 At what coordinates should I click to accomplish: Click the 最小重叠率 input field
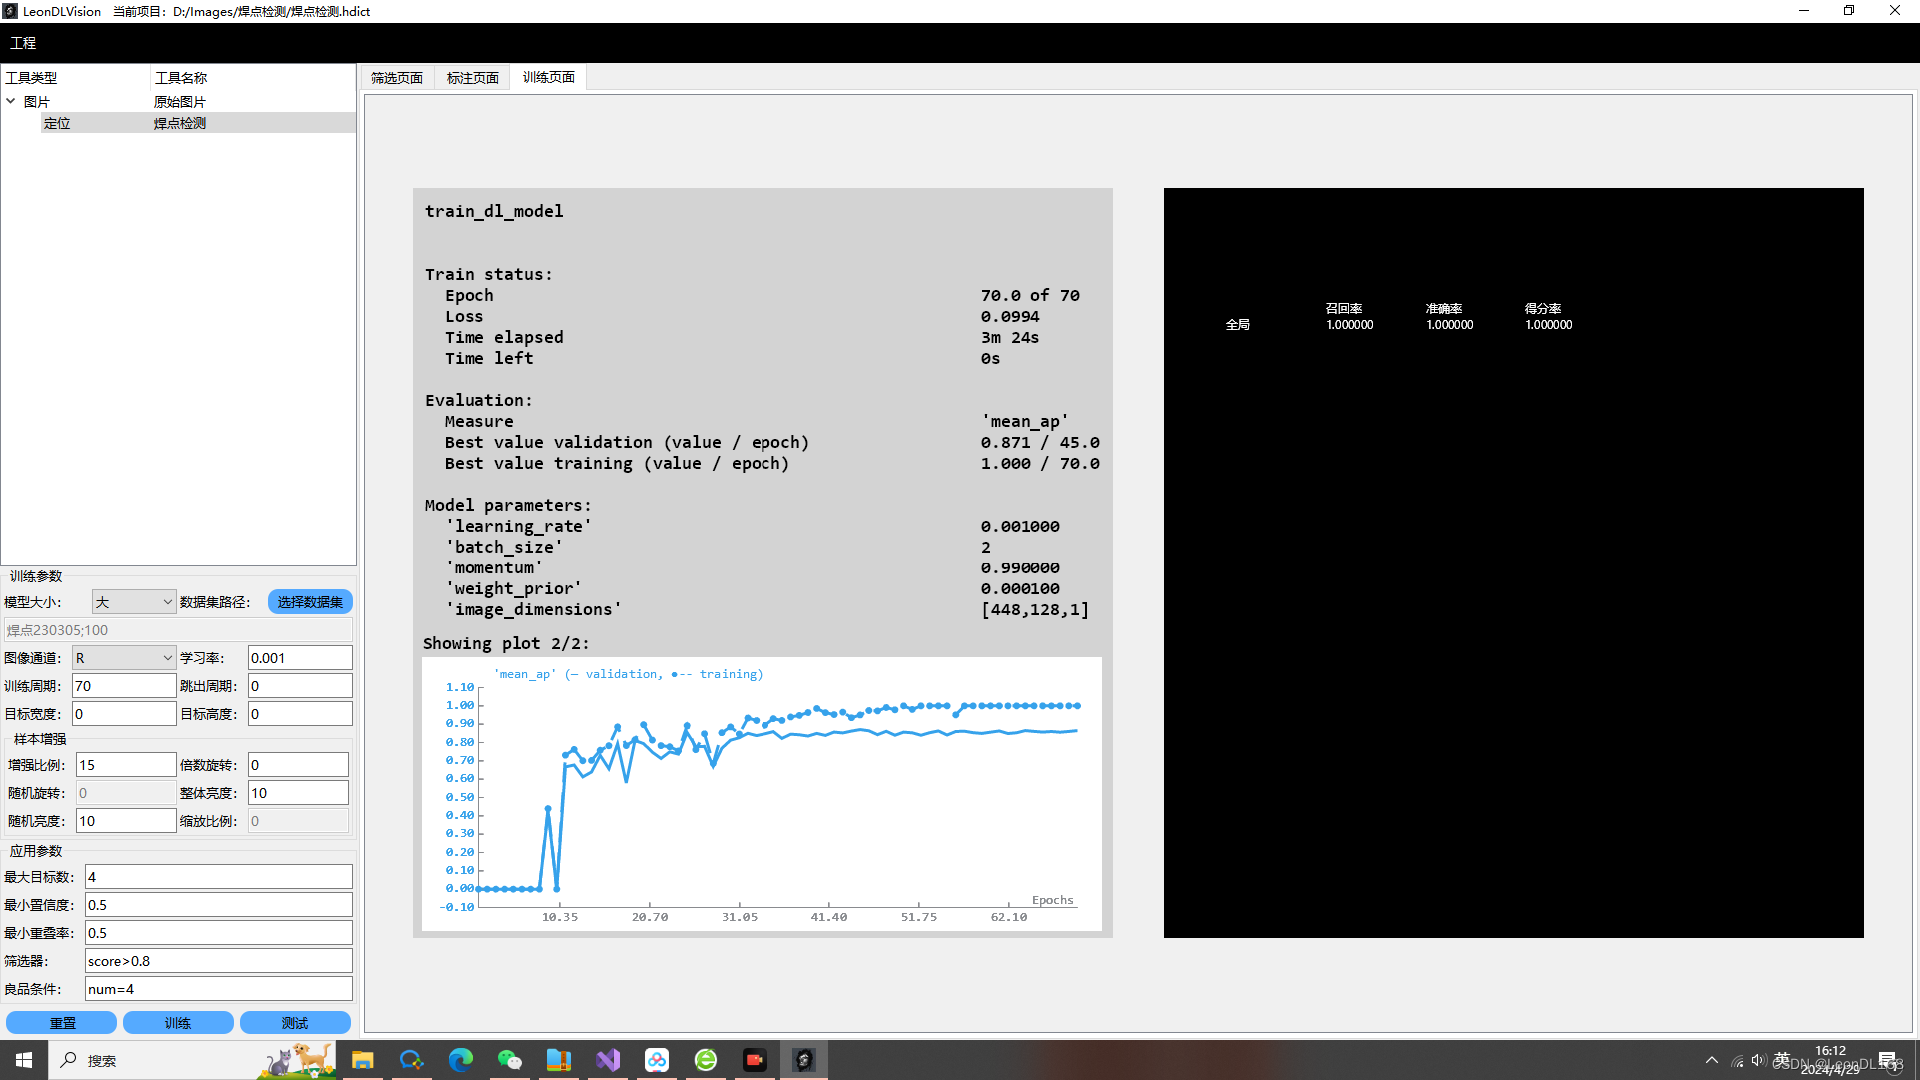click(218, 933)
